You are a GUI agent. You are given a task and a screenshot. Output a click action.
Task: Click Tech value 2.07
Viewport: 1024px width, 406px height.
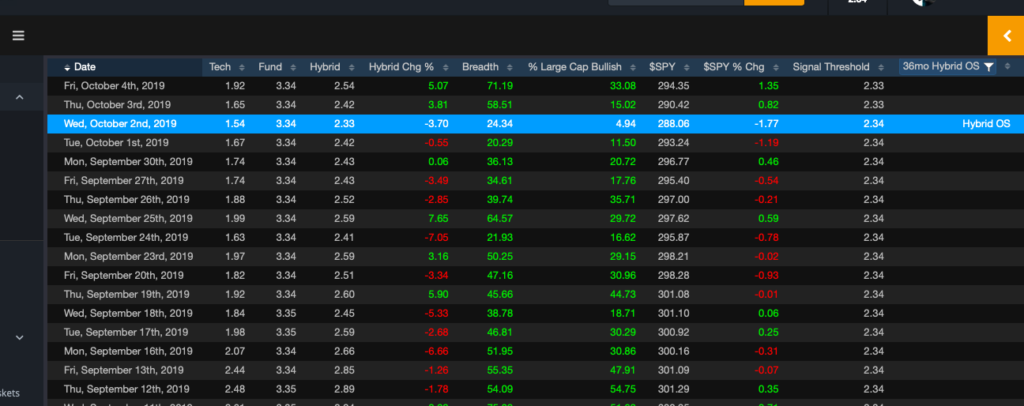[x=236, y=351]
